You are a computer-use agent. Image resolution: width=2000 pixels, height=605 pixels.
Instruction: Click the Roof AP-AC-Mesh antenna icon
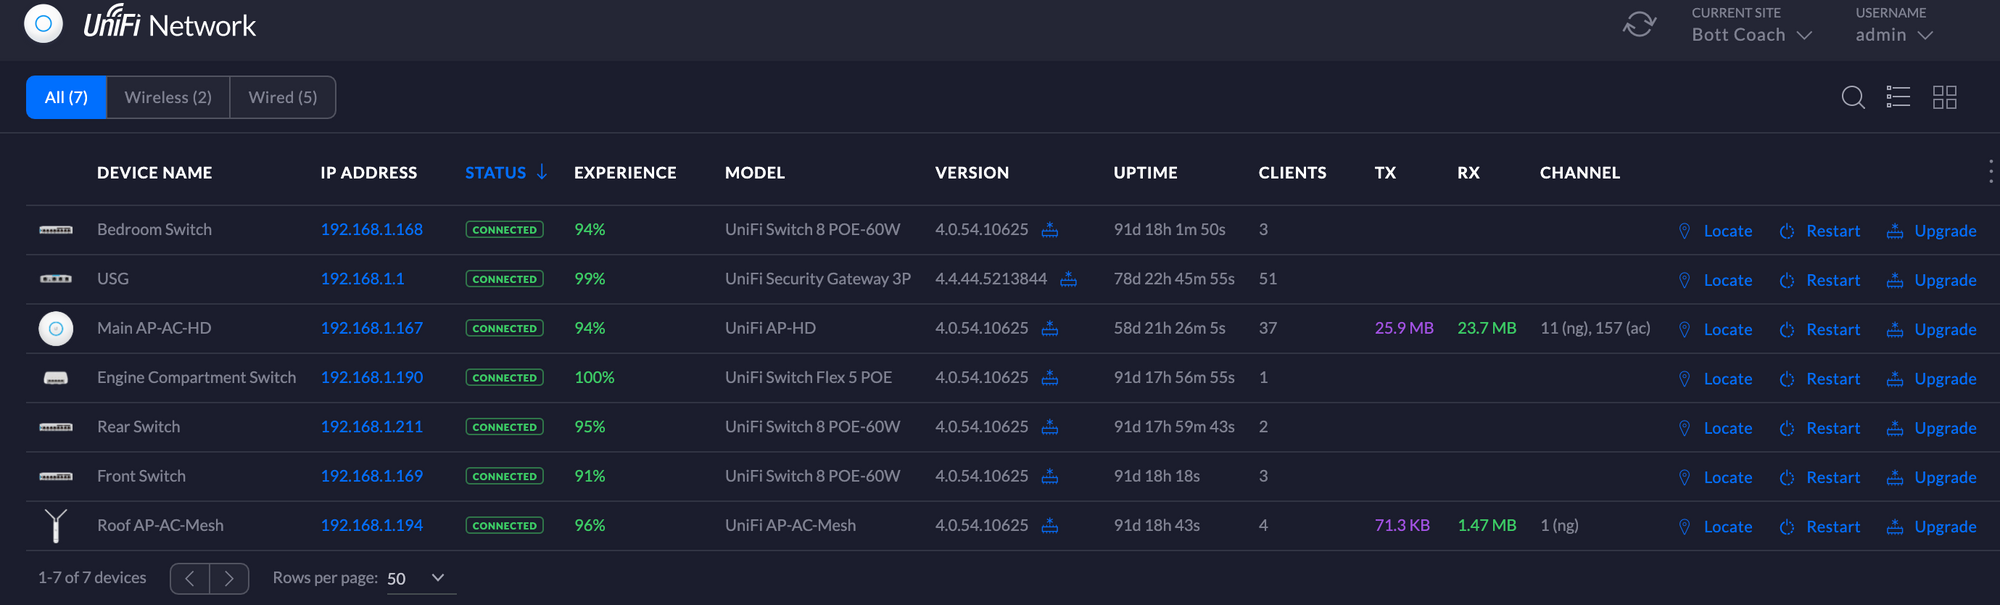[56, 525]
